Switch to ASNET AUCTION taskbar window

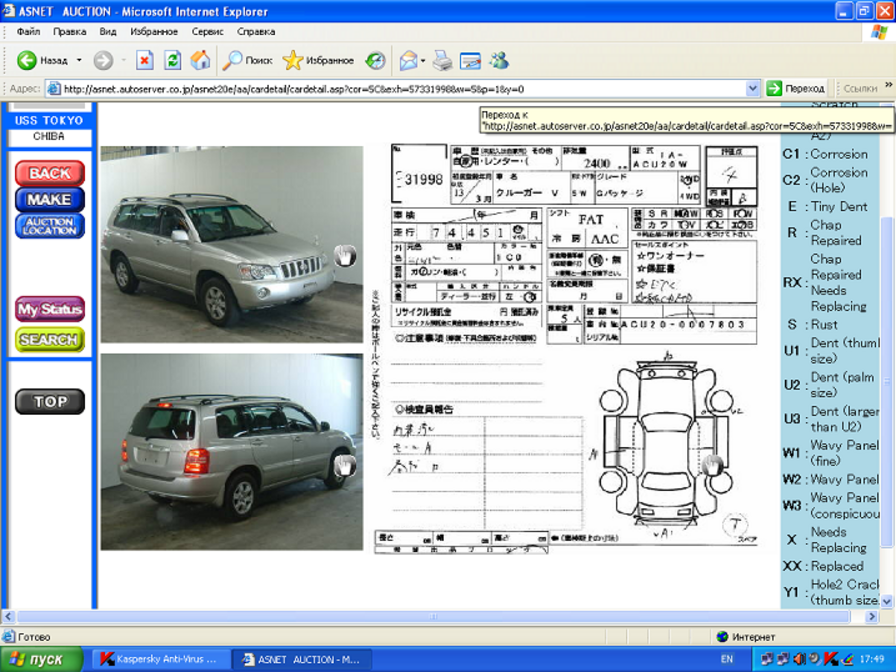[302, 659]
